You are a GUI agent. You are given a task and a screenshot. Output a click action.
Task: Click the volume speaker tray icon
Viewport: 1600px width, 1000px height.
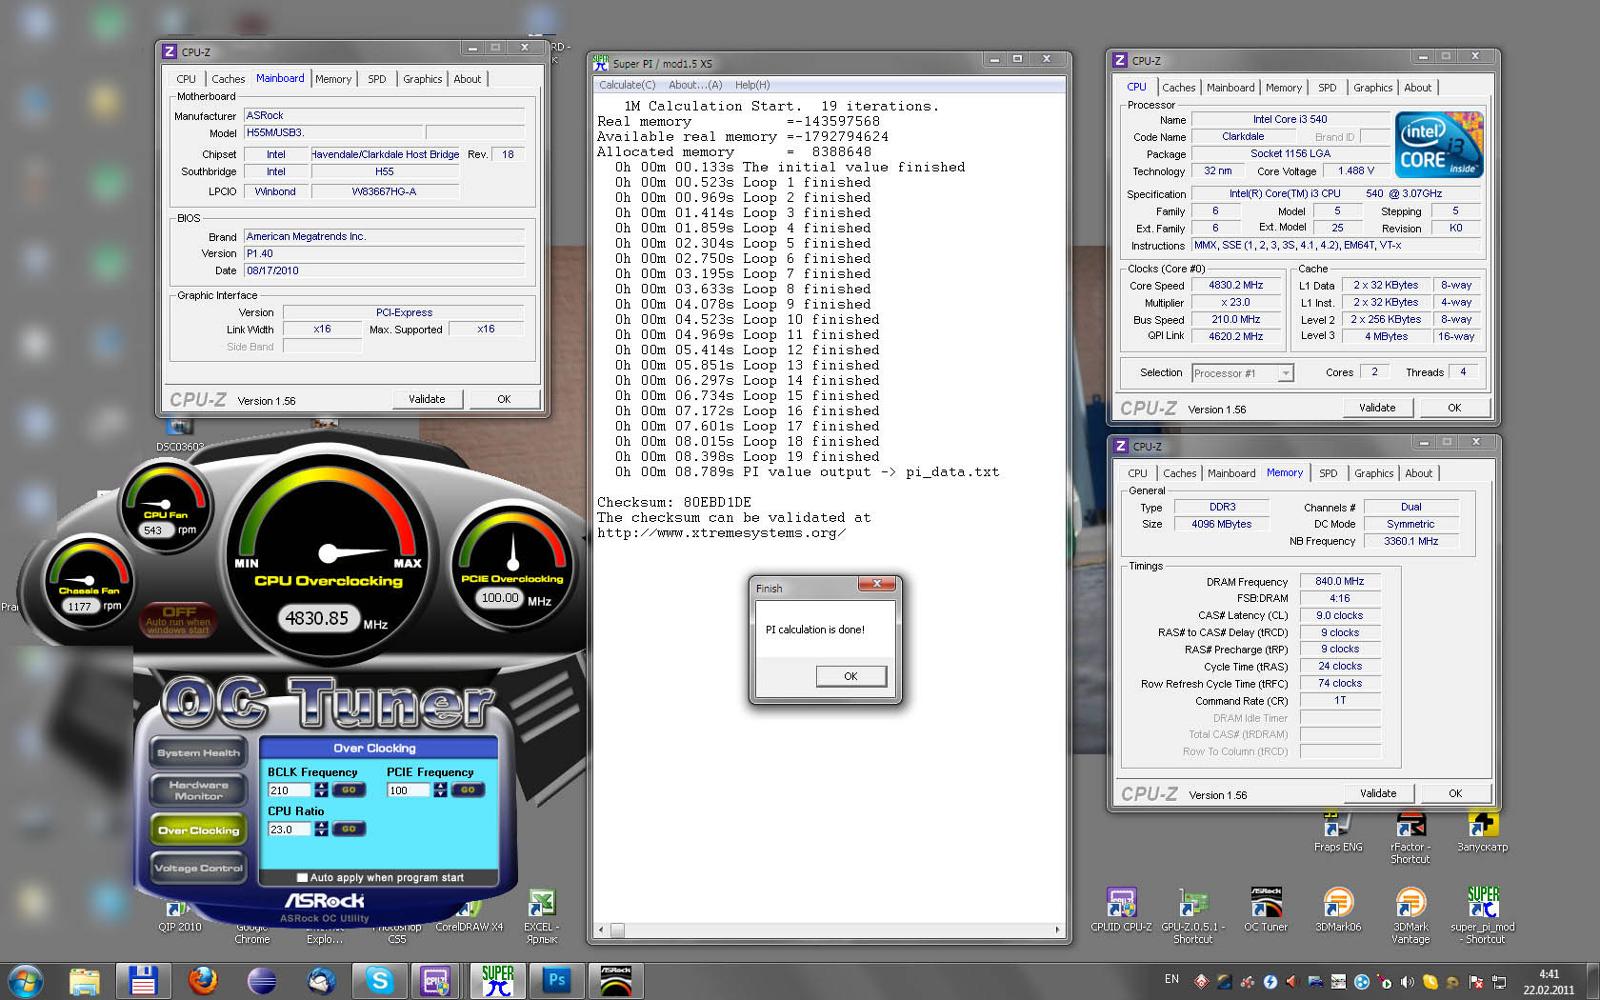tap(1407, 982)
